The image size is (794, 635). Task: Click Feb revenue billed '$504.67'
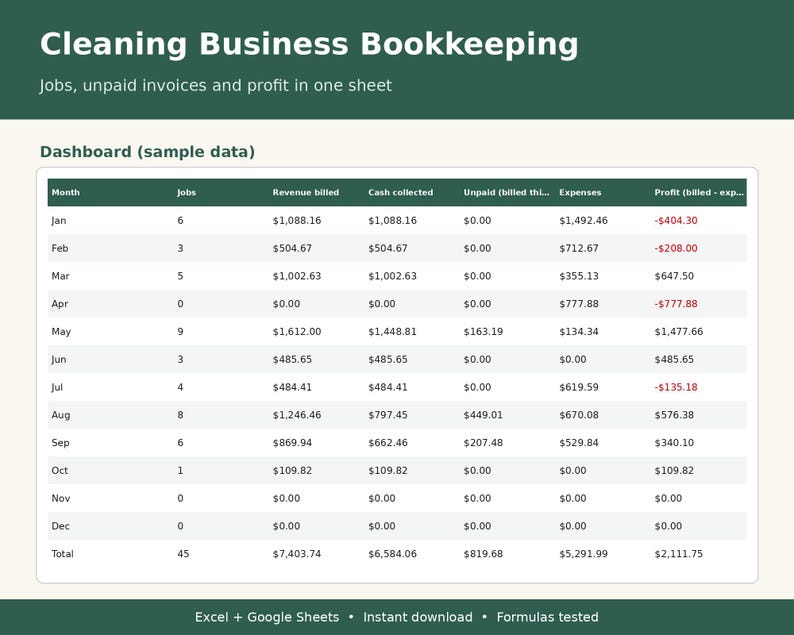(292, 248)
